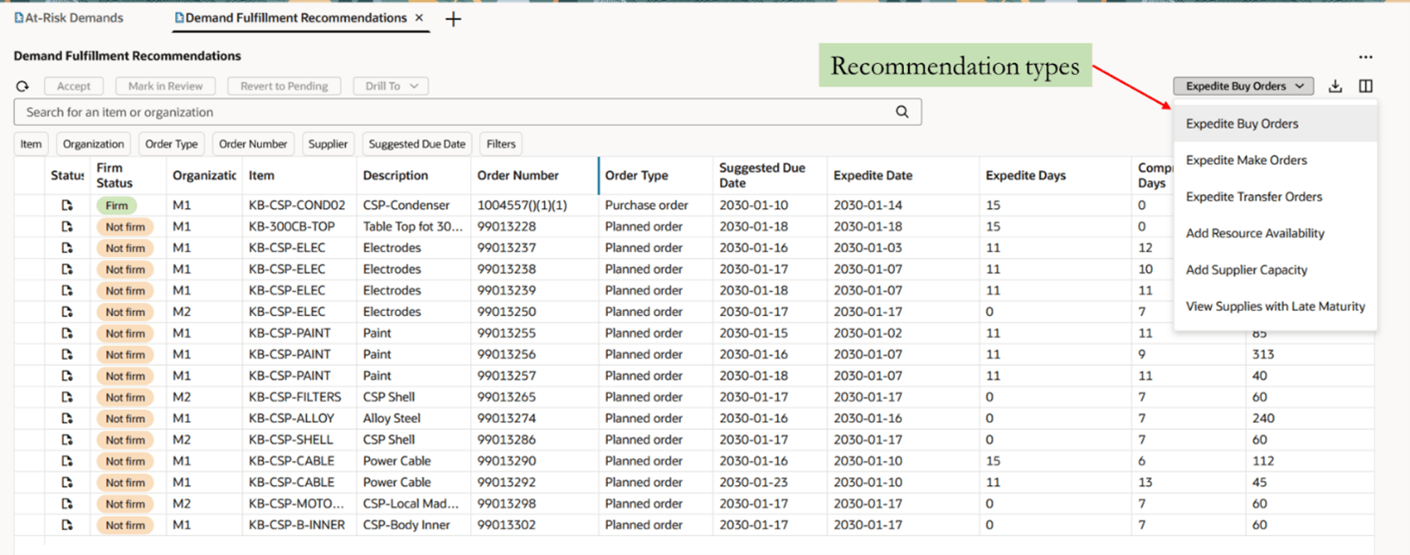
Task: Click the Revert to Pending button
Action: pos(284,86)
